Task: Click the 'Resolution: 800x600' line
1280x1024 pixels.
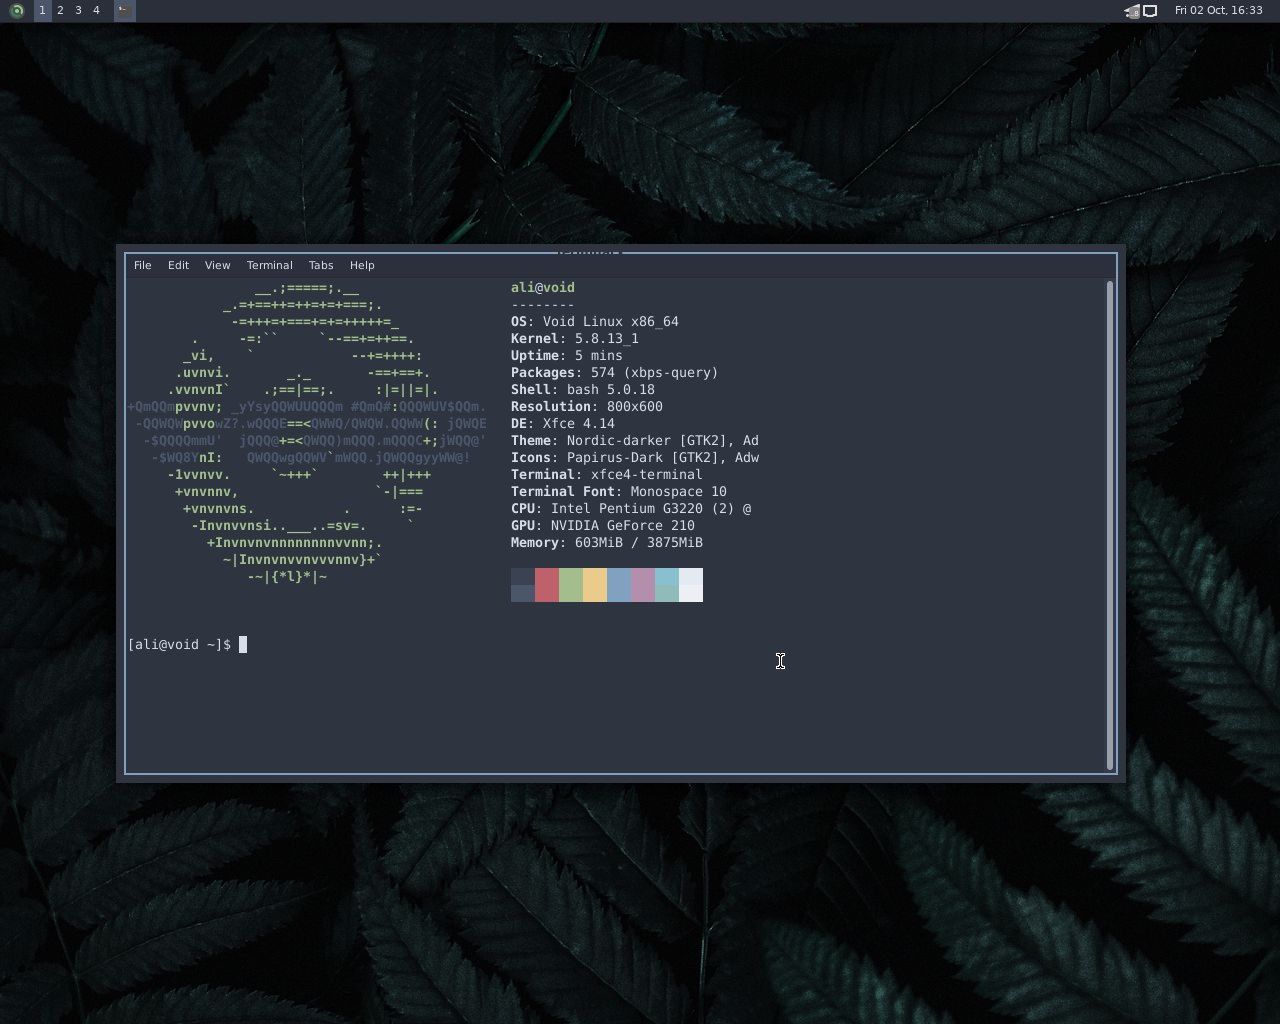Action: [587, 407]
